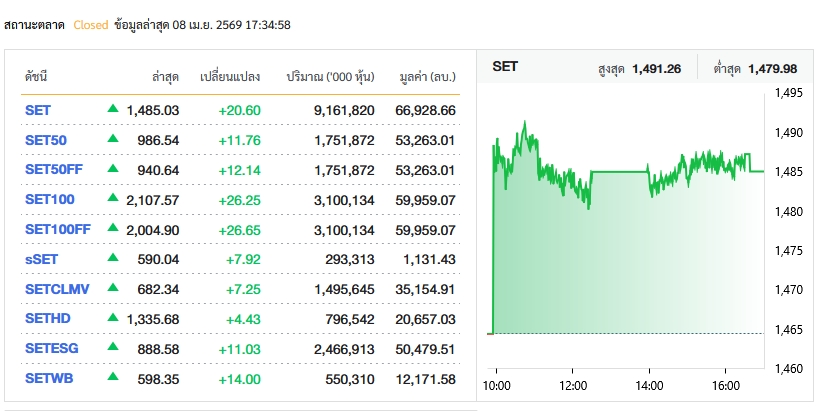Click the green triangle next to SET50FF
818x411 pixels.
pyautogui.click(x=113, y=169)
